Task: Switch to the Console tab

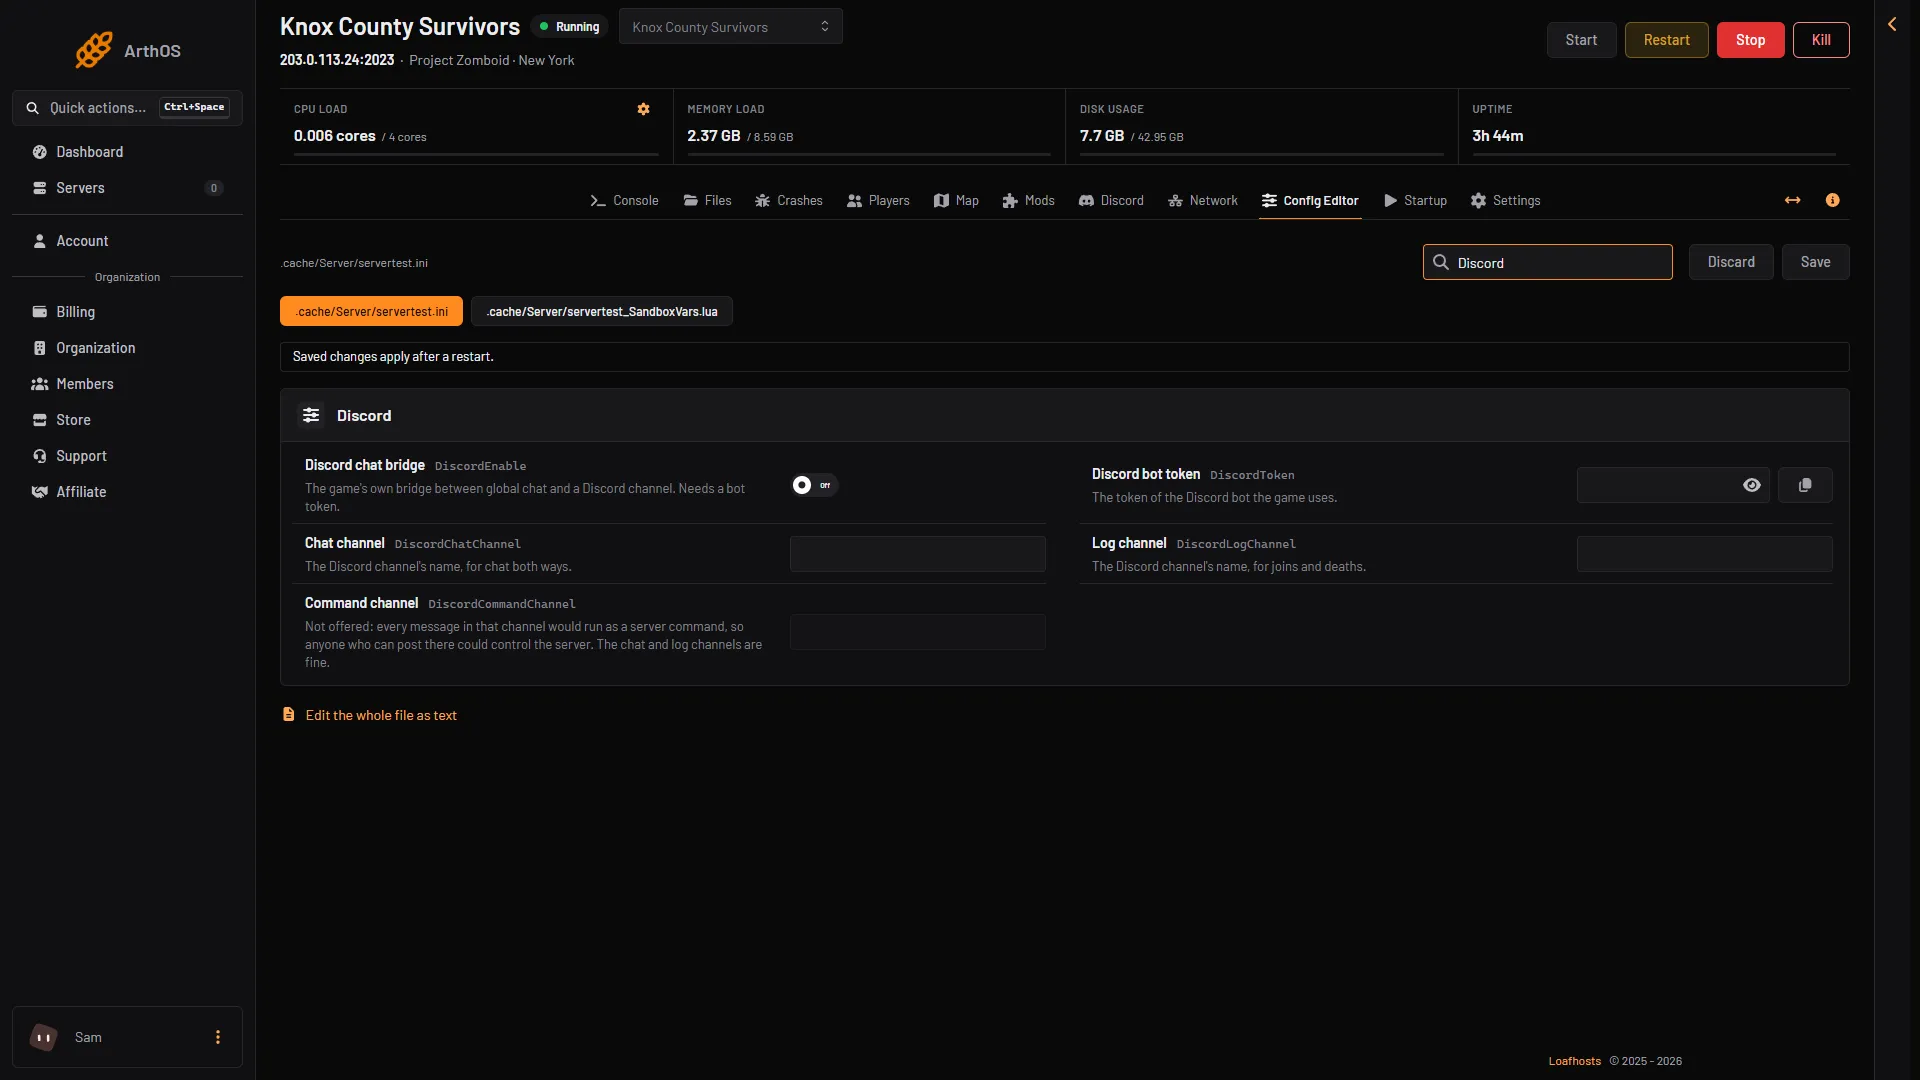Action: pyautogui.click(x=624, y=201)
